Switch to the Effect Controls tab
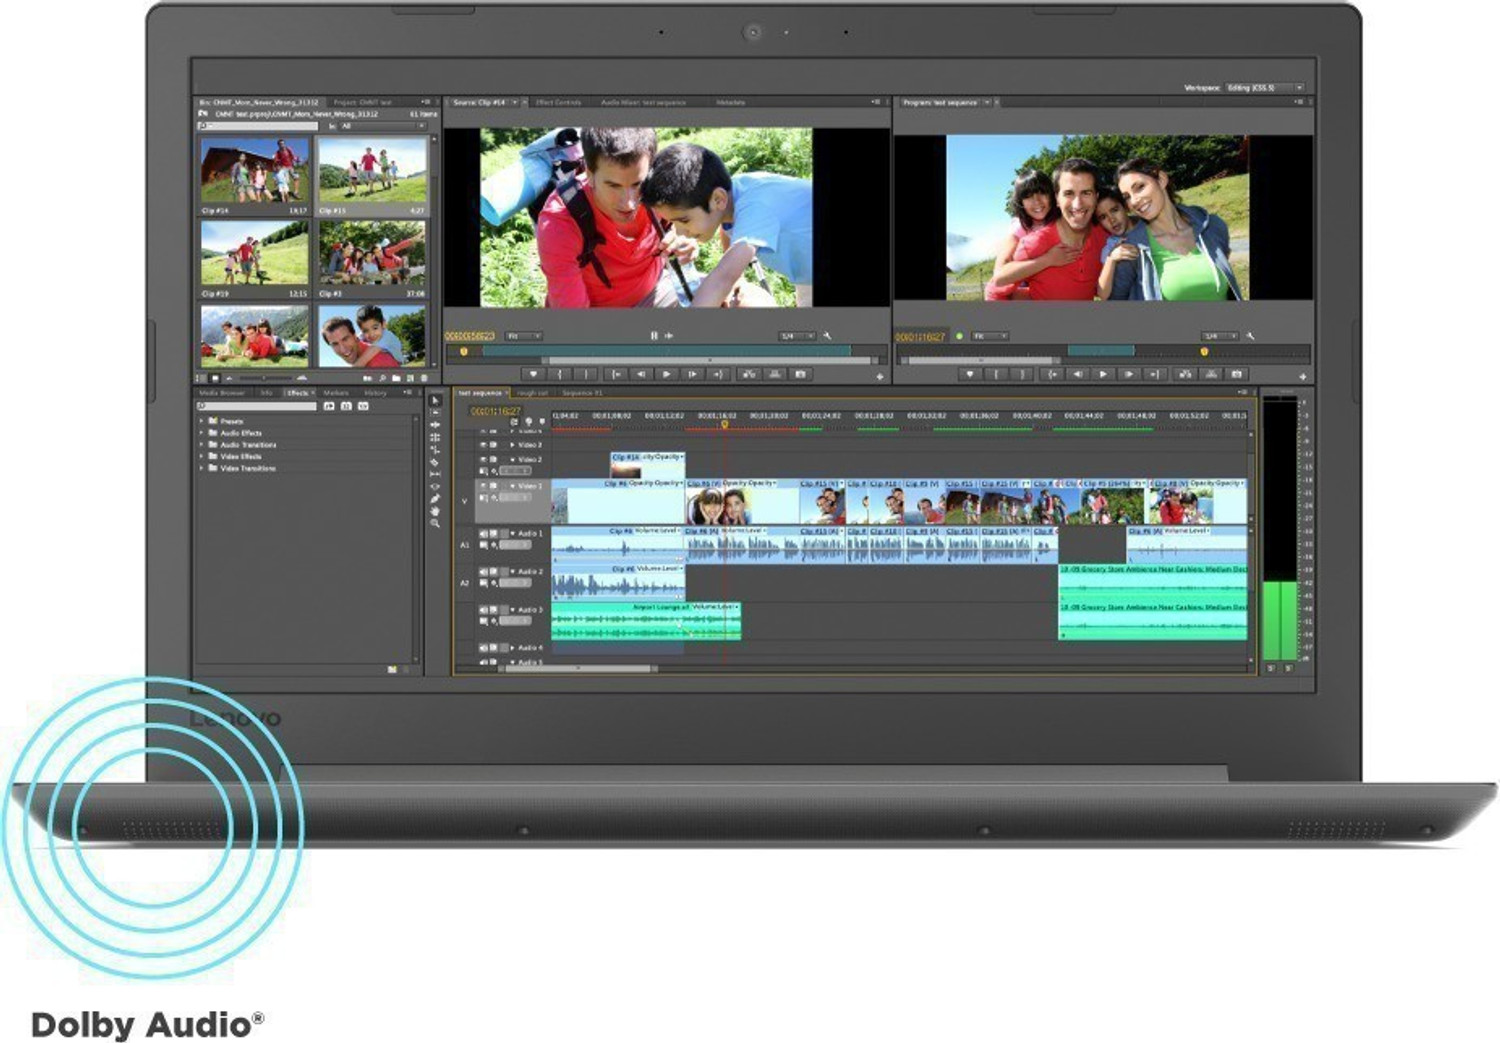Screen dimensions: 1500x1043 coord(557,102)
